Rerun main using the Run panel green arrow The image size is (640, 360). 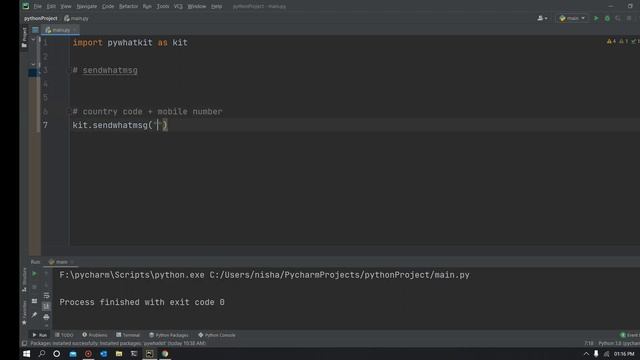(34, 274)
